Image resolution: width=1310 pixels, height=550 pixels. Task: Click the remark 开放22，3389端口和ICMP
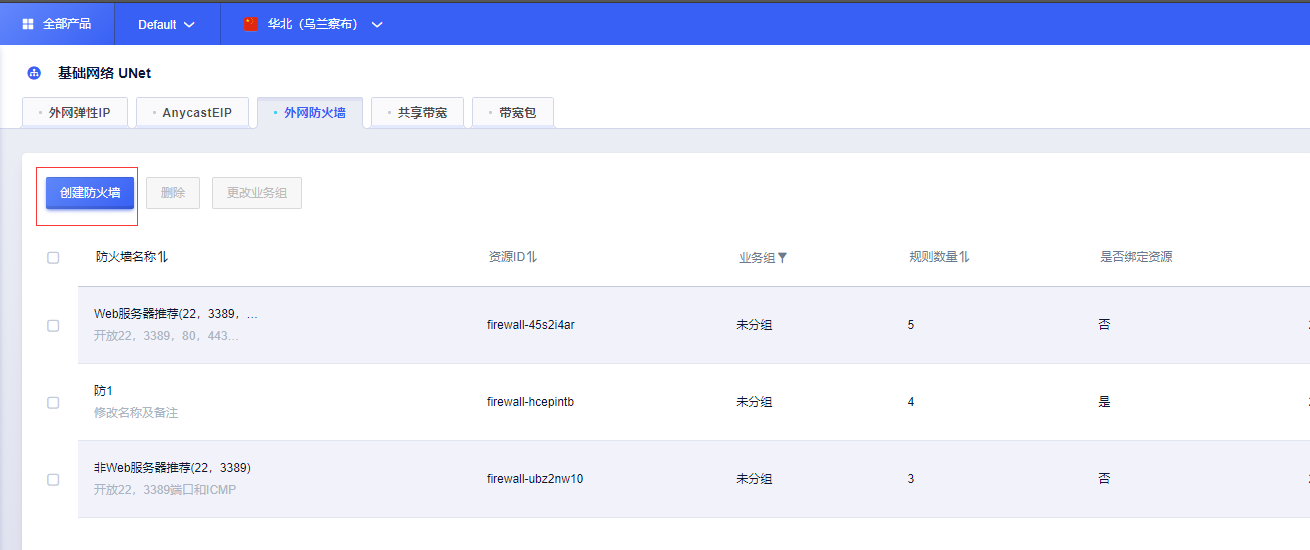165,489
